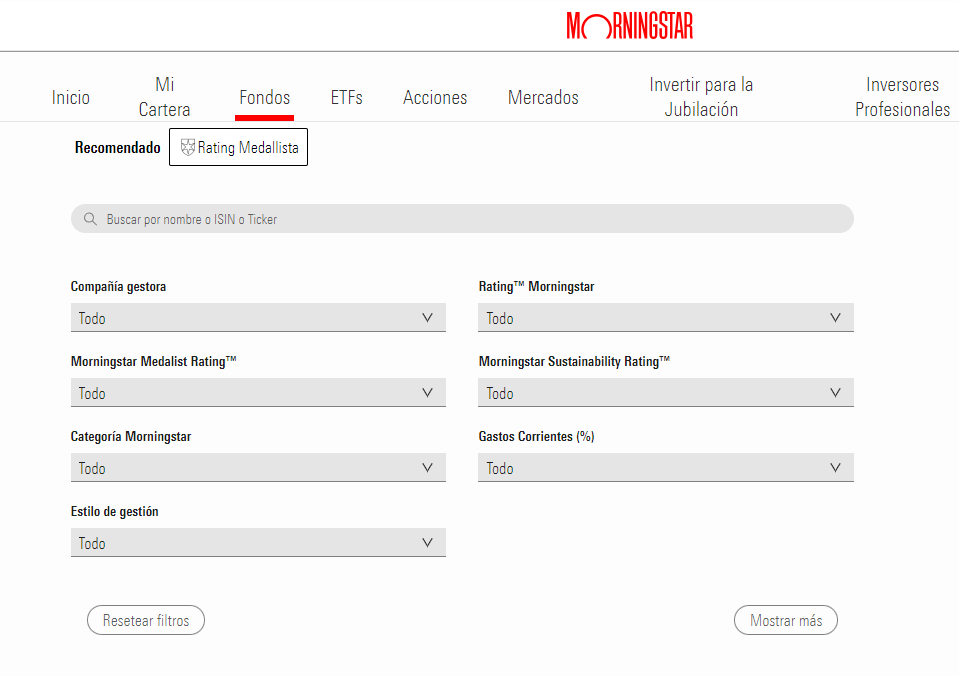Screen dimensions: 959x676
Task: Open the Morningstar Sustainability Rating dropdown
Action: pyautogui.click(x=665, y=393)
